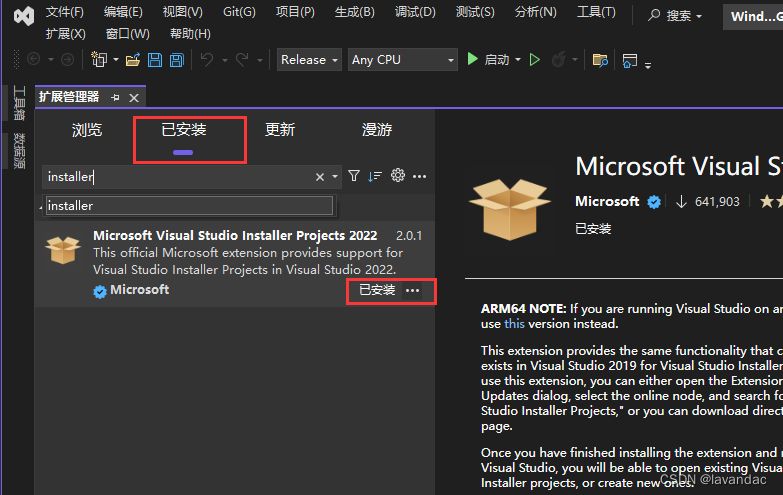Open the Git(G) menu

(x=239, y=12)
